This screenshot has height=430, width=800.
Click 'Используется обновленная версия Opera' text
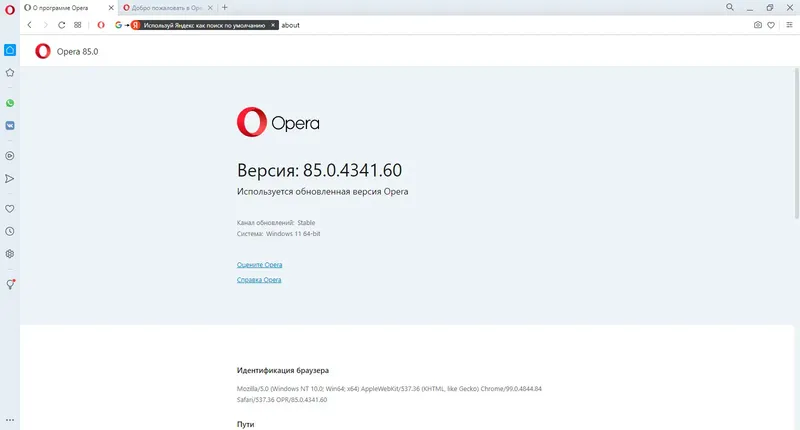322,192
